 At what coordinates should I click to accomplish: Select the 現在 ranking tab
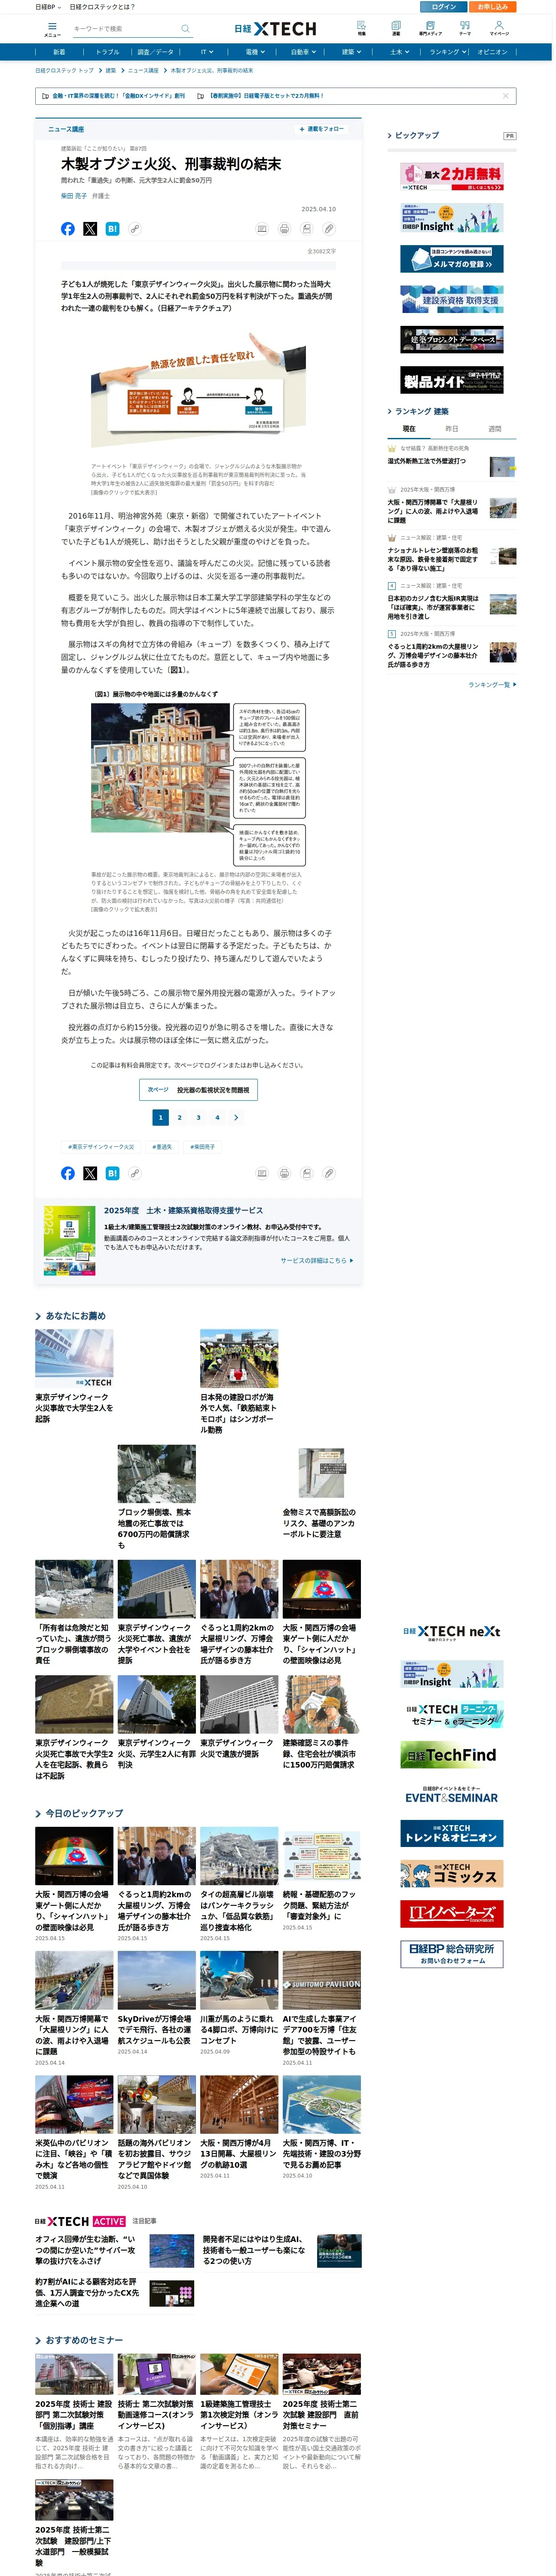click(x=409, y=429)
